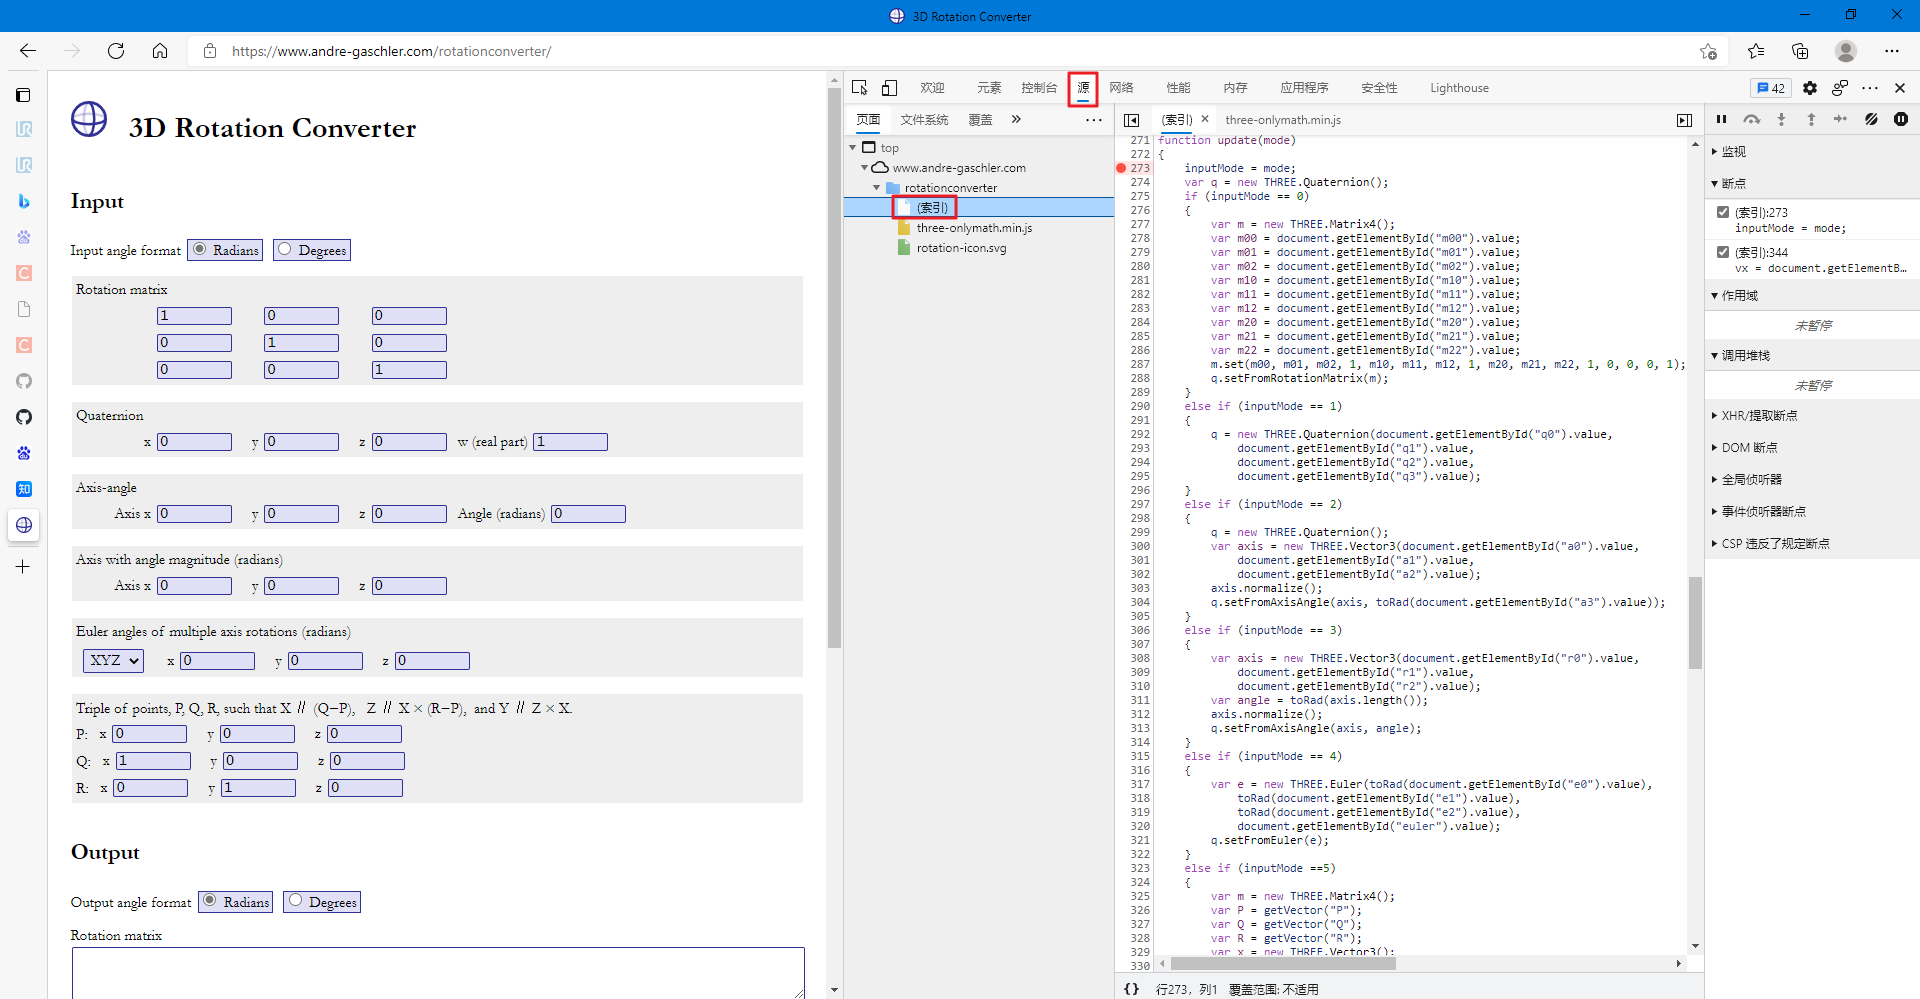Image resolution: width=1920 pixels, height=999 pixels.
Task: Disable the line 344 breakpoint checkbox
Action: coord(1723,252)
